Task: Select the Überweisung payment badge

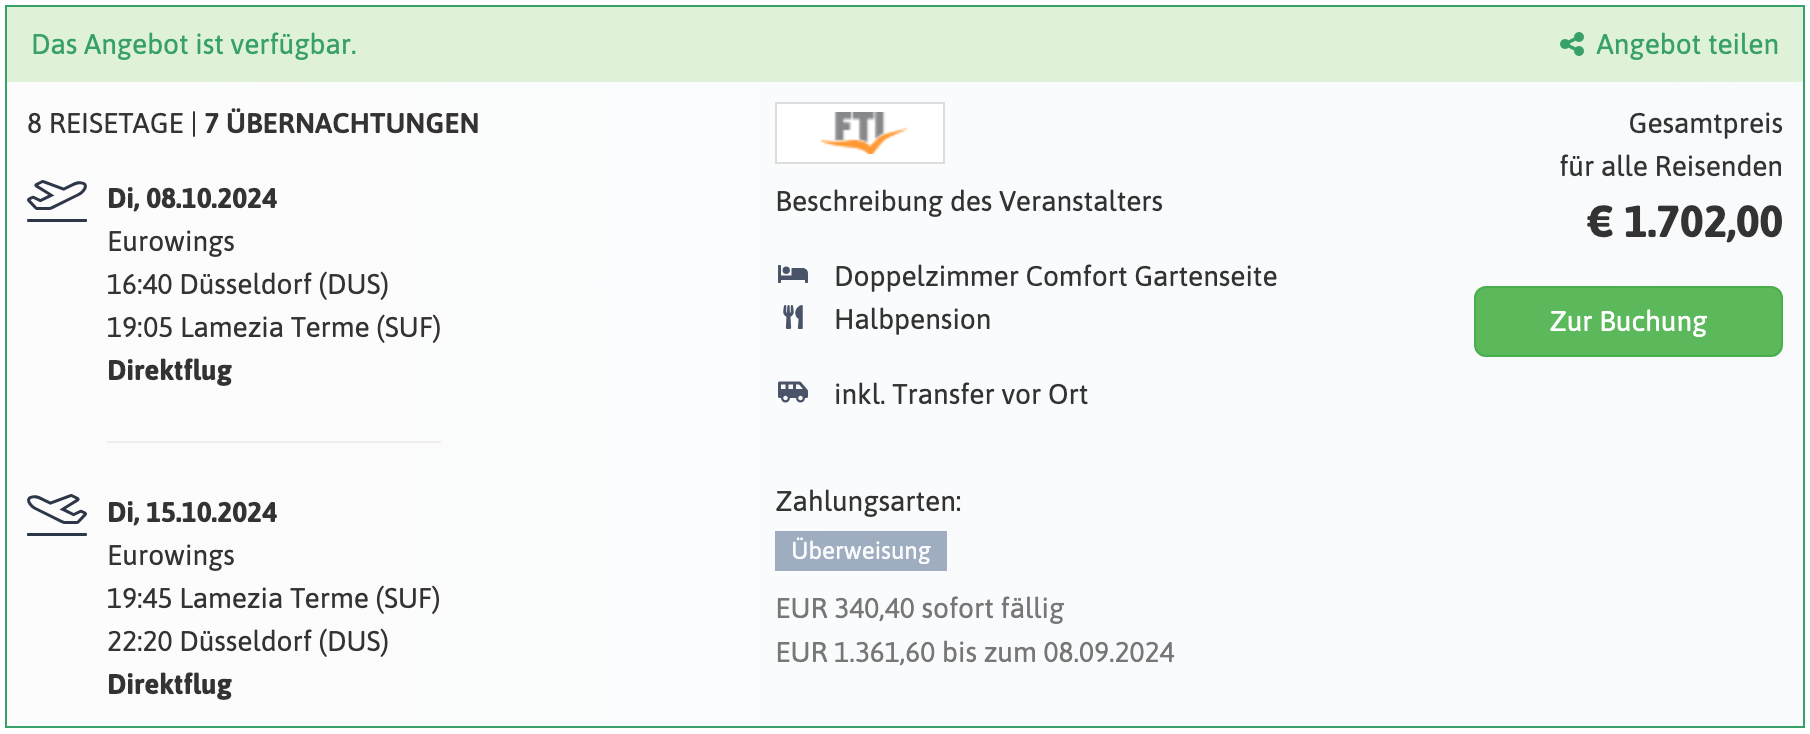Action: (861, 551)
